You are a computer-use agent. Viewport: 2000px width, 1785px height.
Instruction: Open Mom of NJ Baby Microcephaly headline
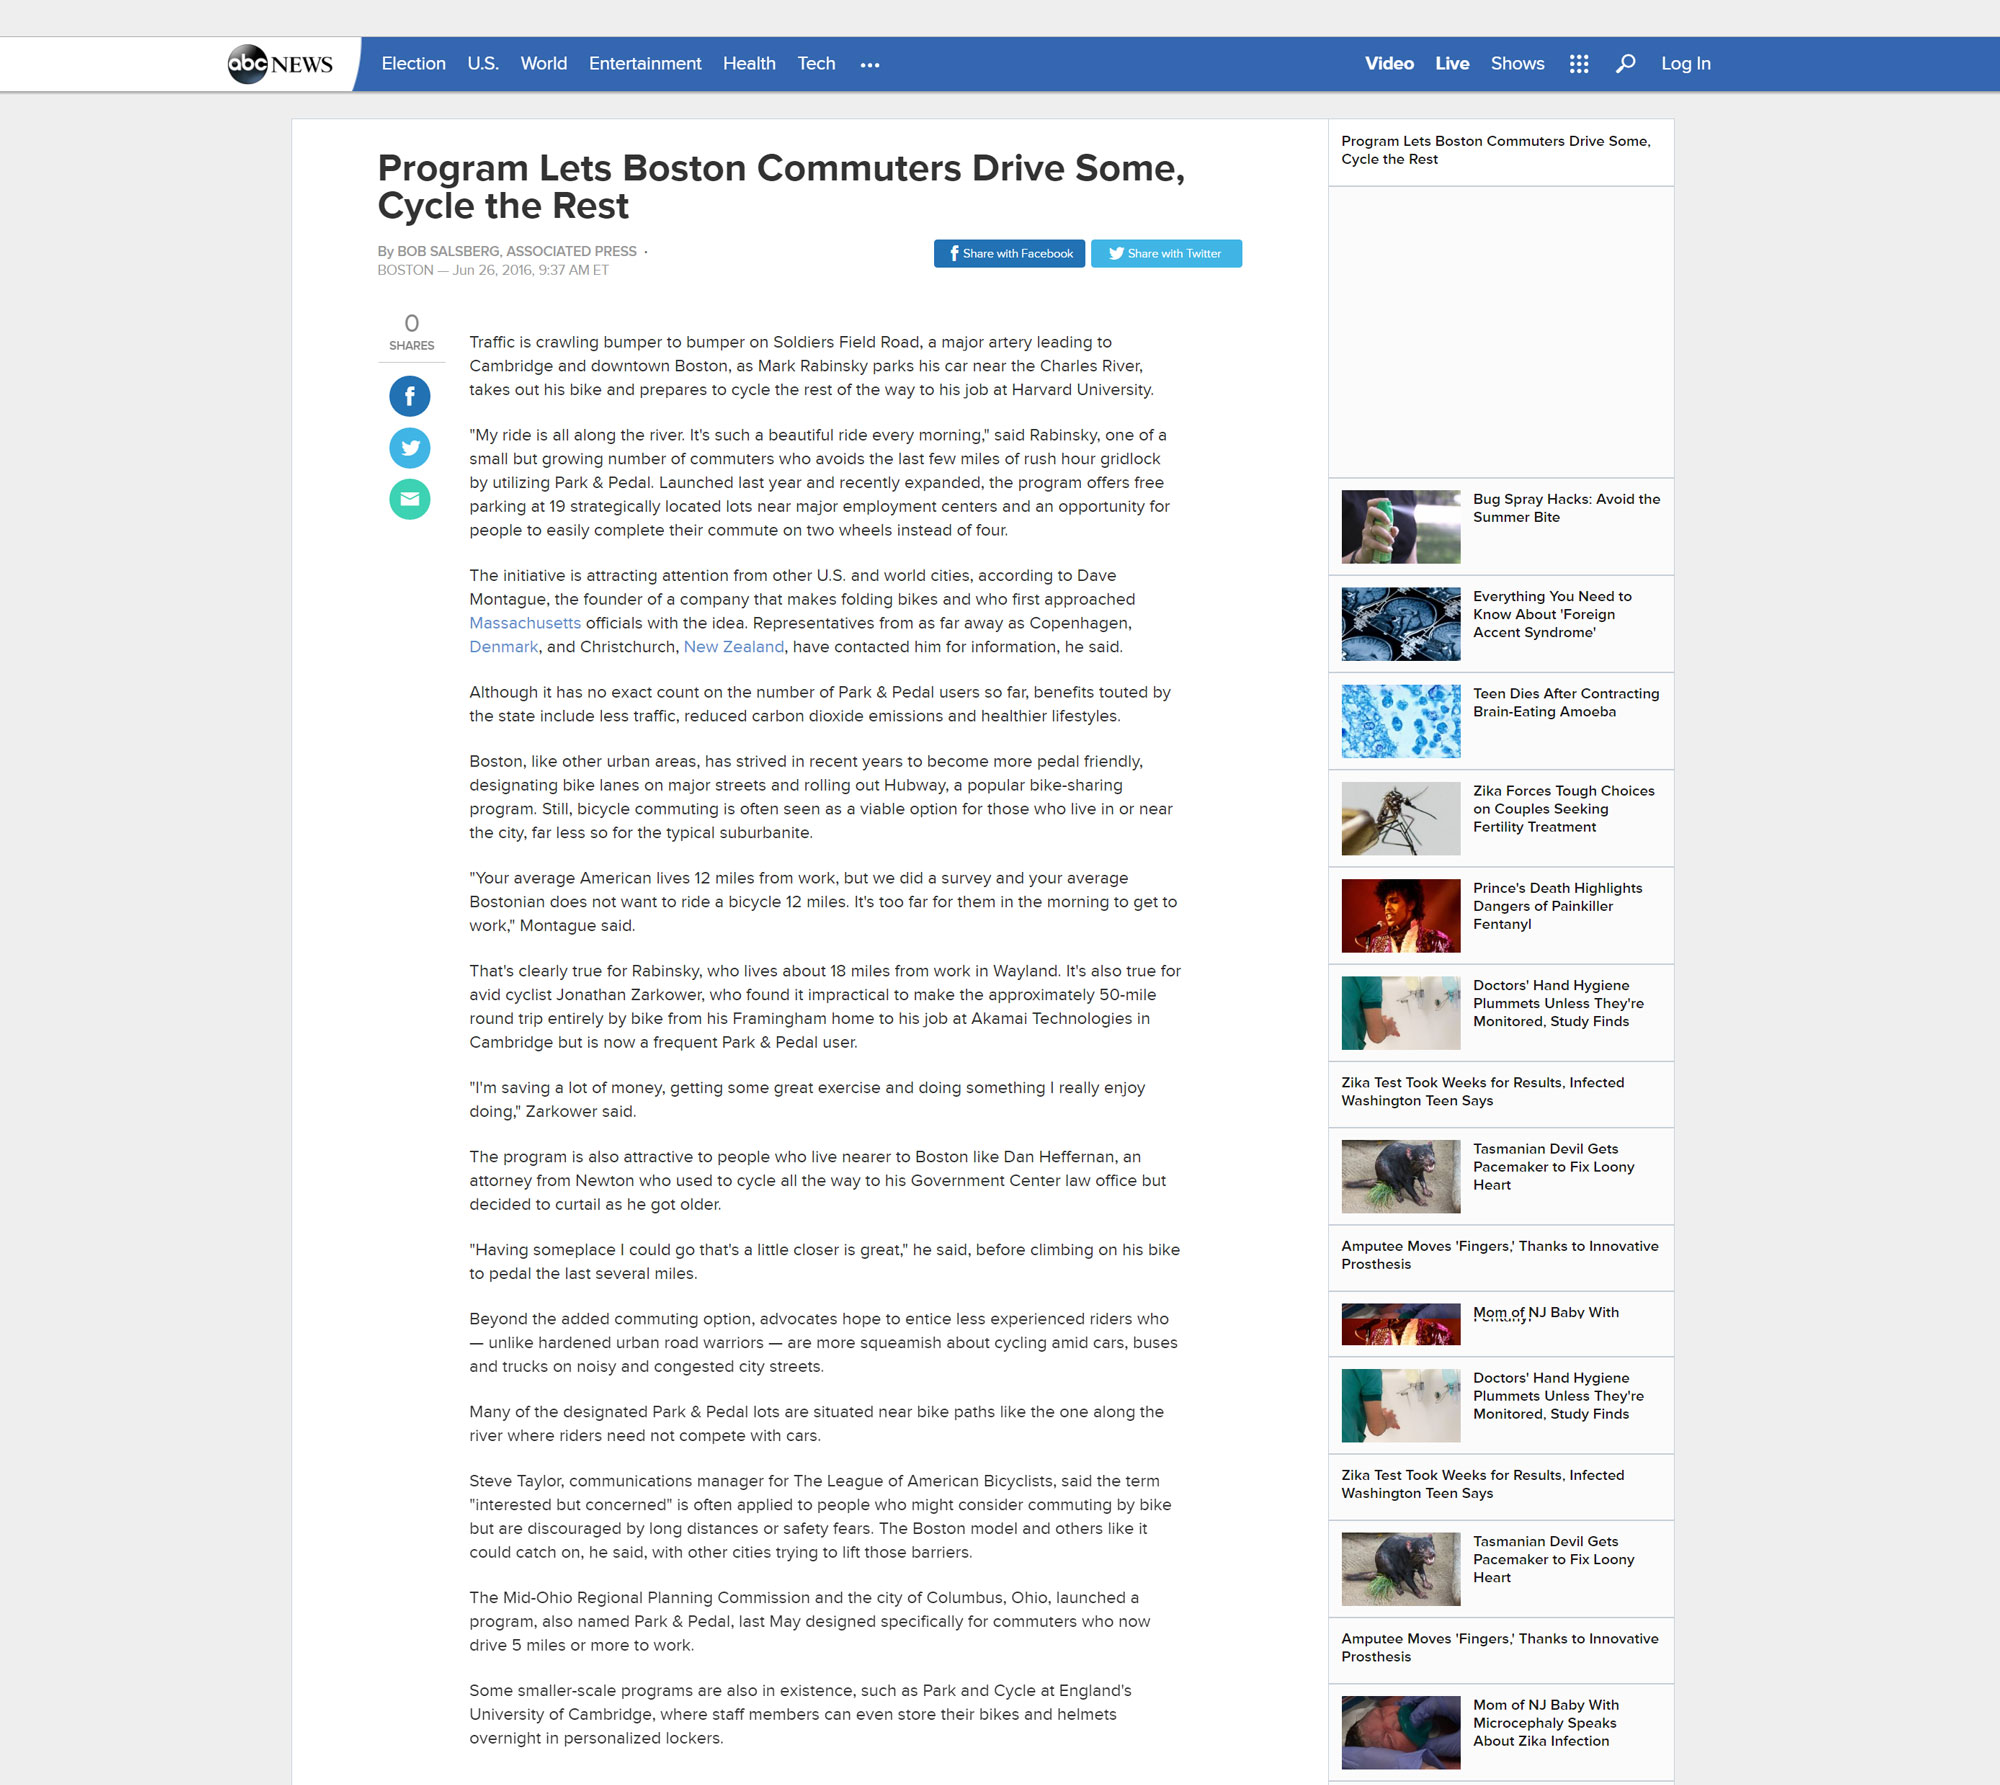[x=1546, y=1723]
